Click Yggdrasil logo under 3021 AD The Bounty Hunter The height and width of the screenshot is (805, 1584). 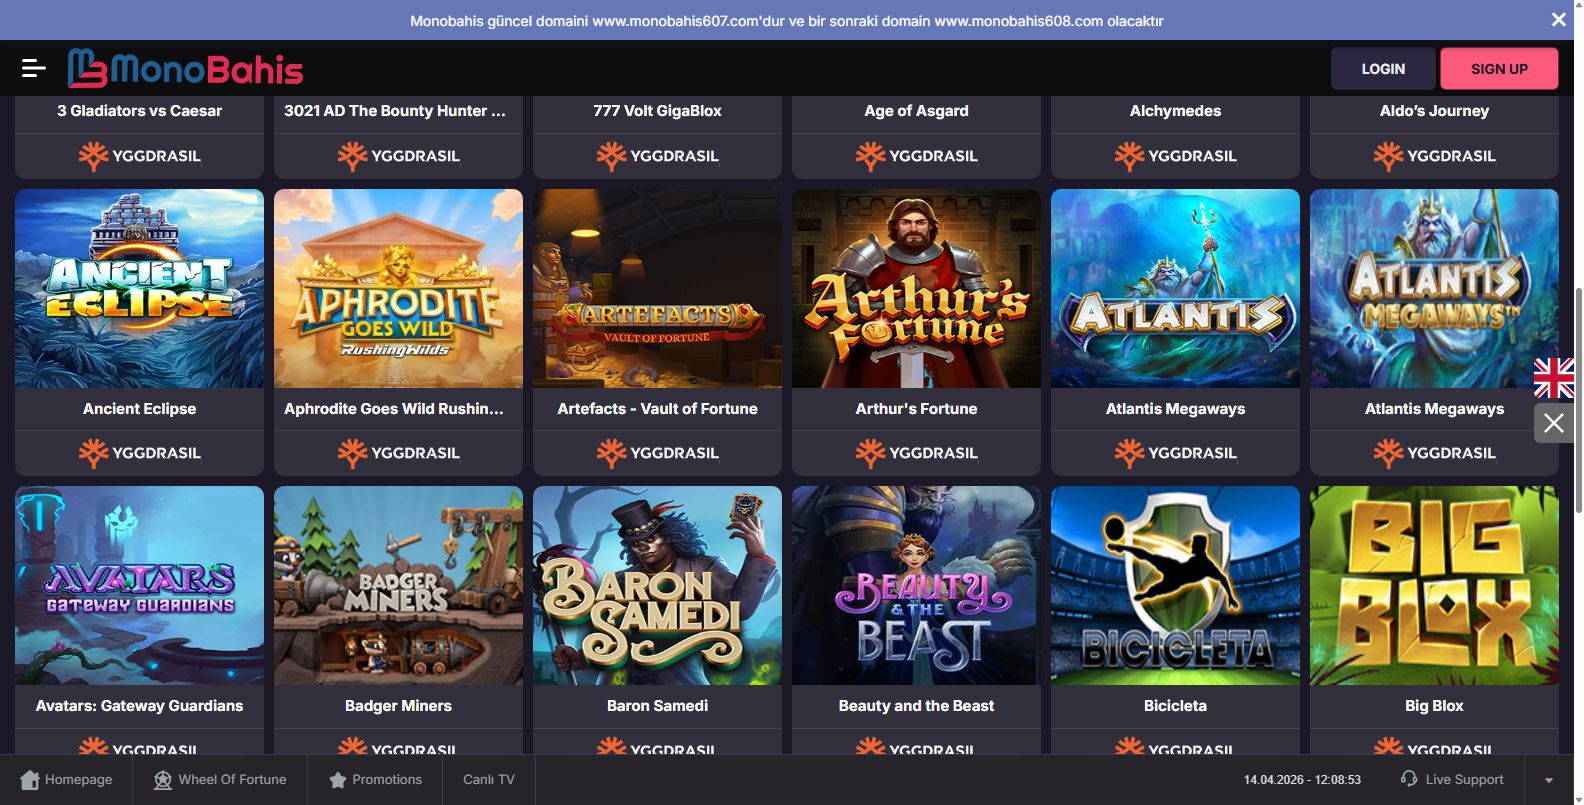[x=399, y=156]
